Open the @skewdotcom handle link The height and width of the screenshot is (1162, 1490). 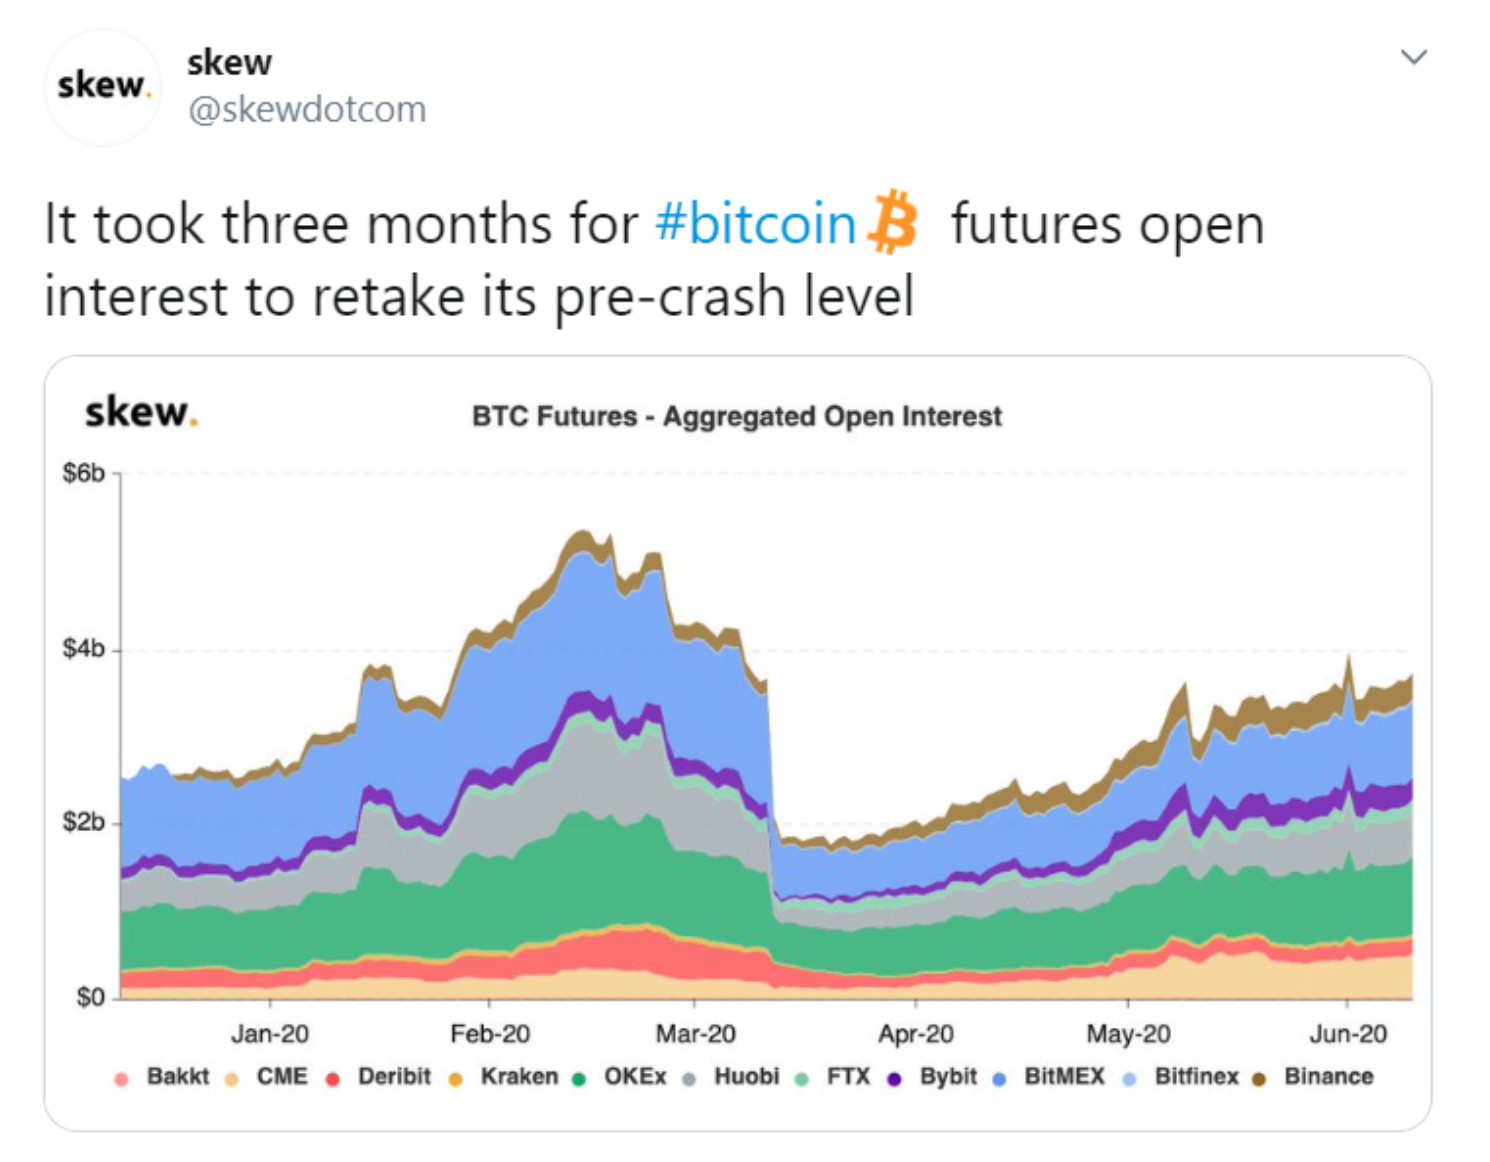tap(307, 109)
